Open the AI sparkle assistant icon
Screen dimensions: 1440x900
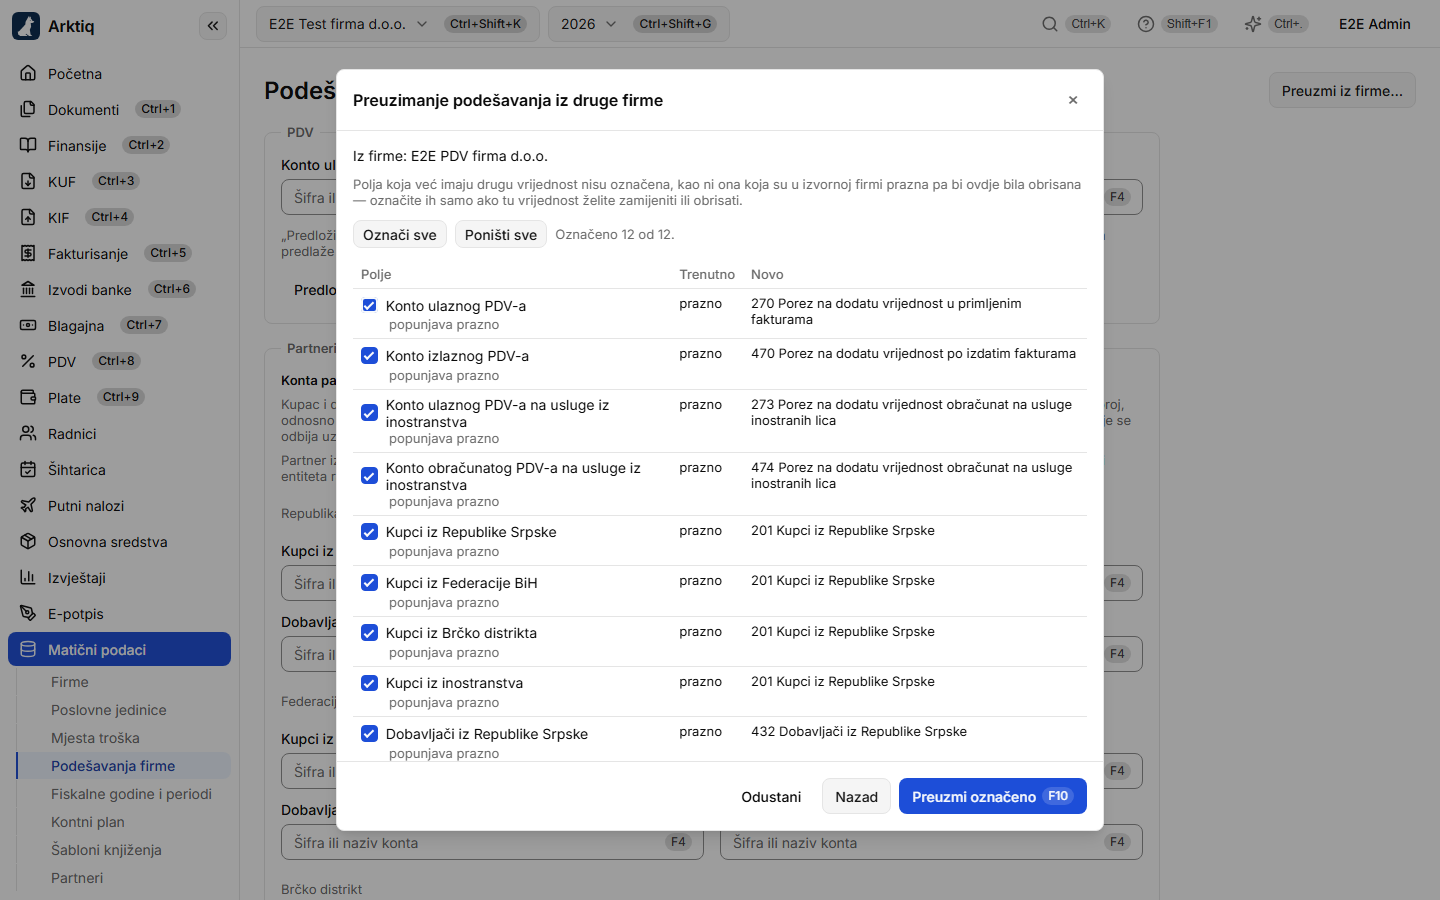tap(1253, 24)
